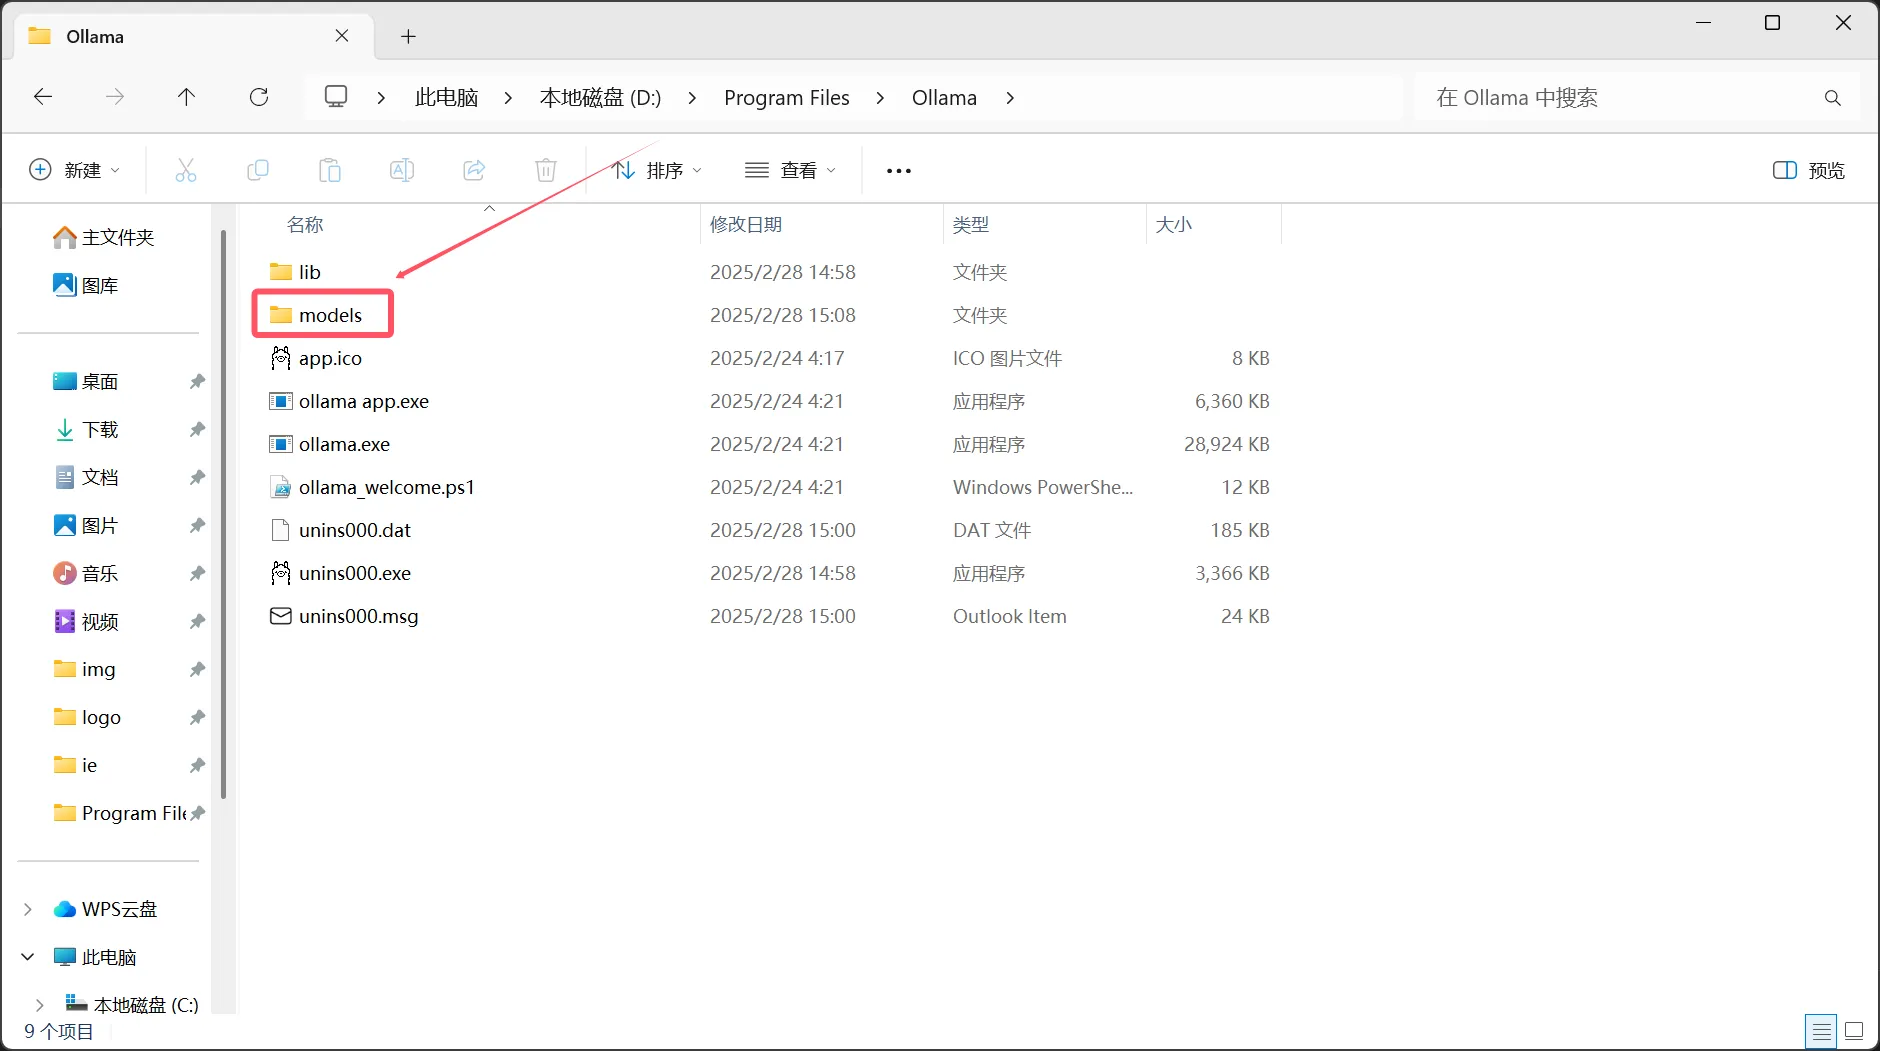Image resolution: width=1880 pixels, height=1051 pixels.
Task: Go forward with the right arrow
Action: click(x=115, y=97)
